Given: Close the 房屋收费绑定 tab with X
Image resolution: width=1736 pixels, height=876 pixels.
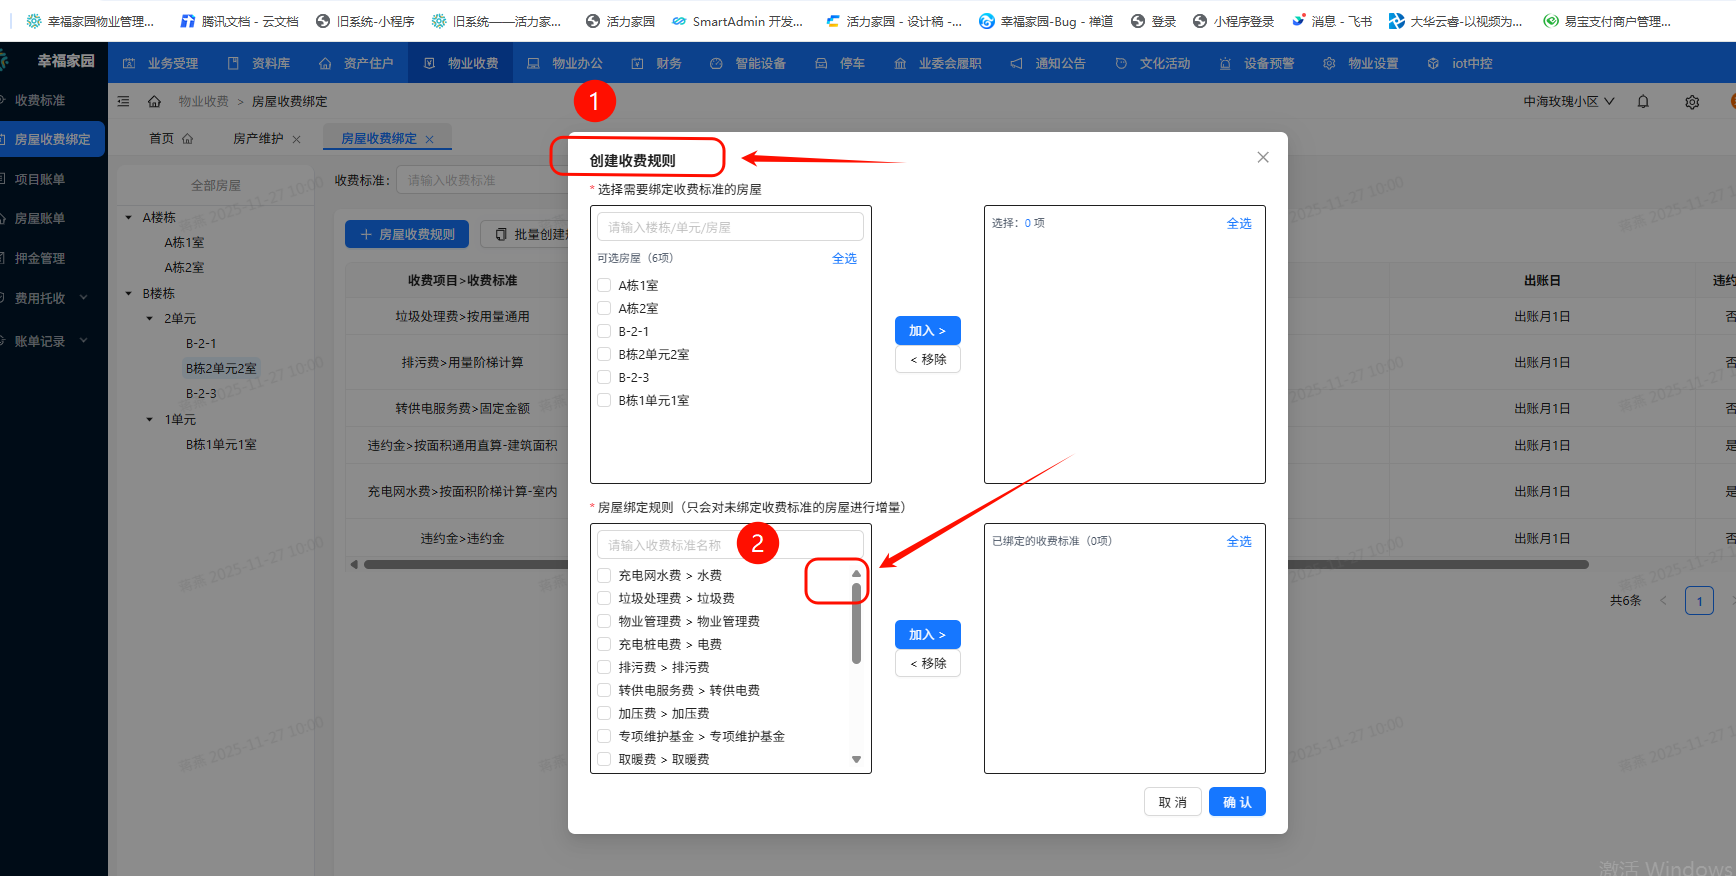Looking at the screenshot, I should [x=430, y=139].
